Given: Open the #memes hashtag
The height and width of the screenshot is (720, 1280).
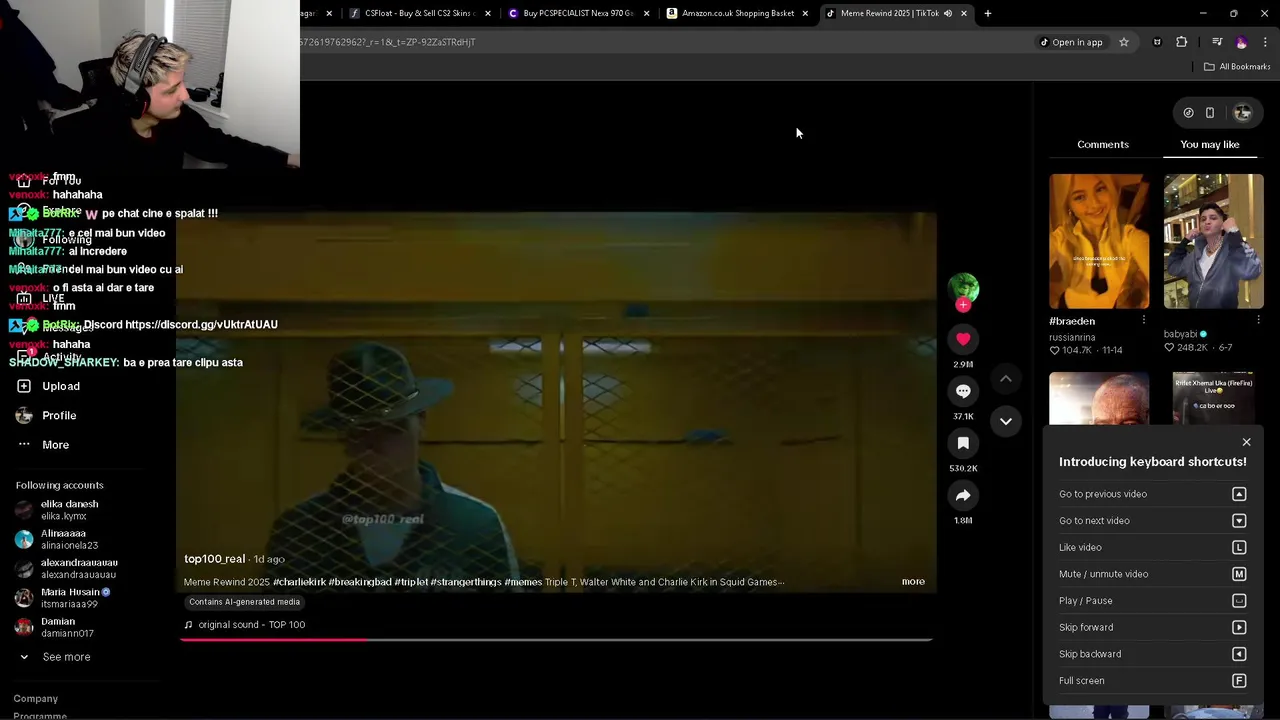Looking at the screenshot, I should click(523, 582).
